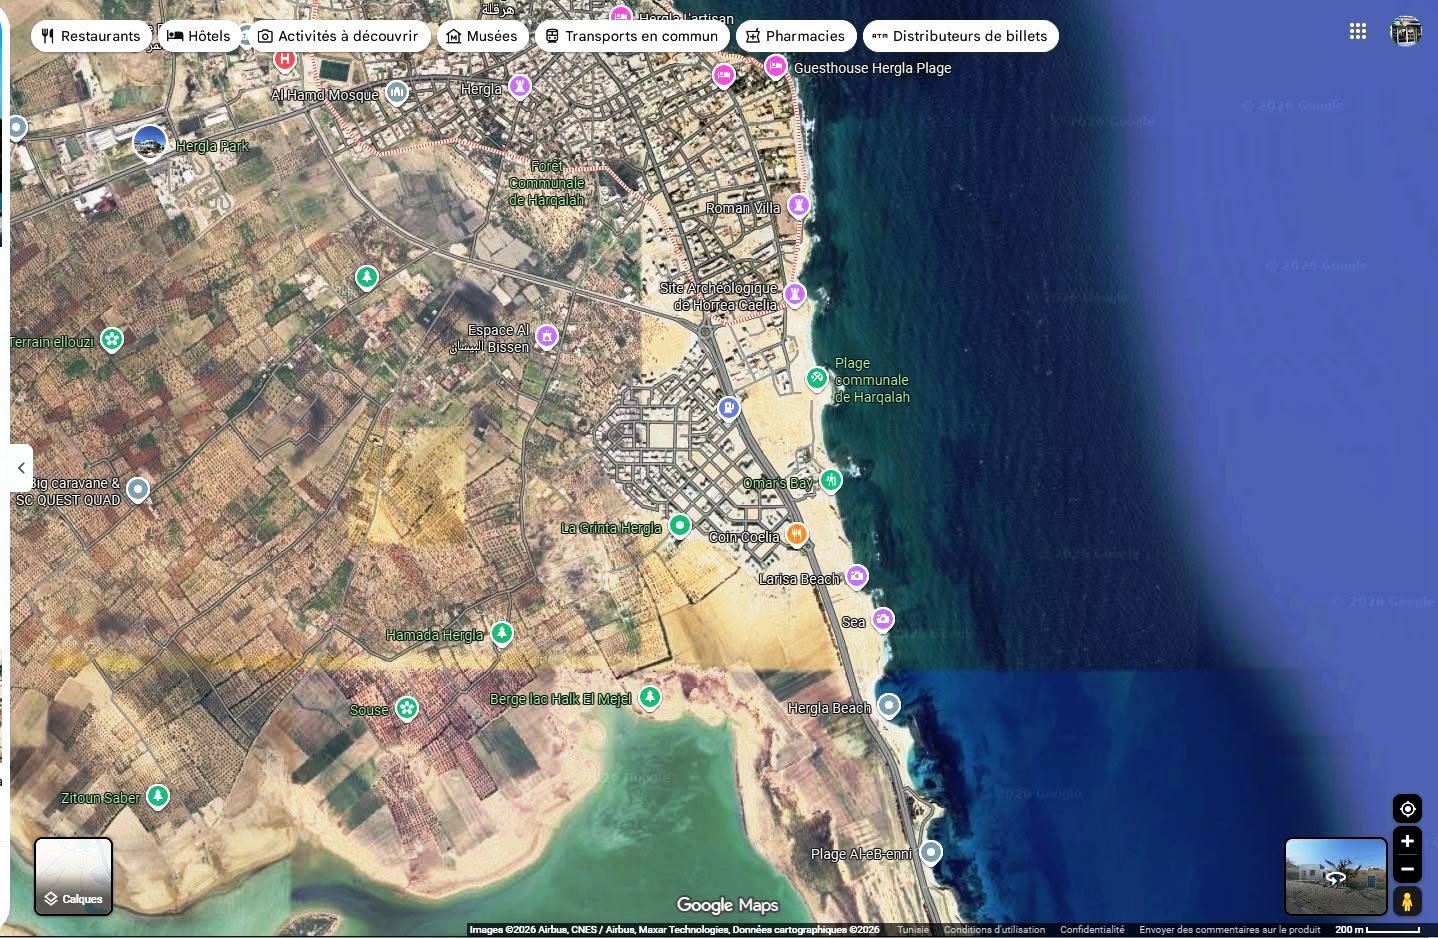Select the Al Hamd Mosque pin
1438x938 pixels.
(397, 94)
